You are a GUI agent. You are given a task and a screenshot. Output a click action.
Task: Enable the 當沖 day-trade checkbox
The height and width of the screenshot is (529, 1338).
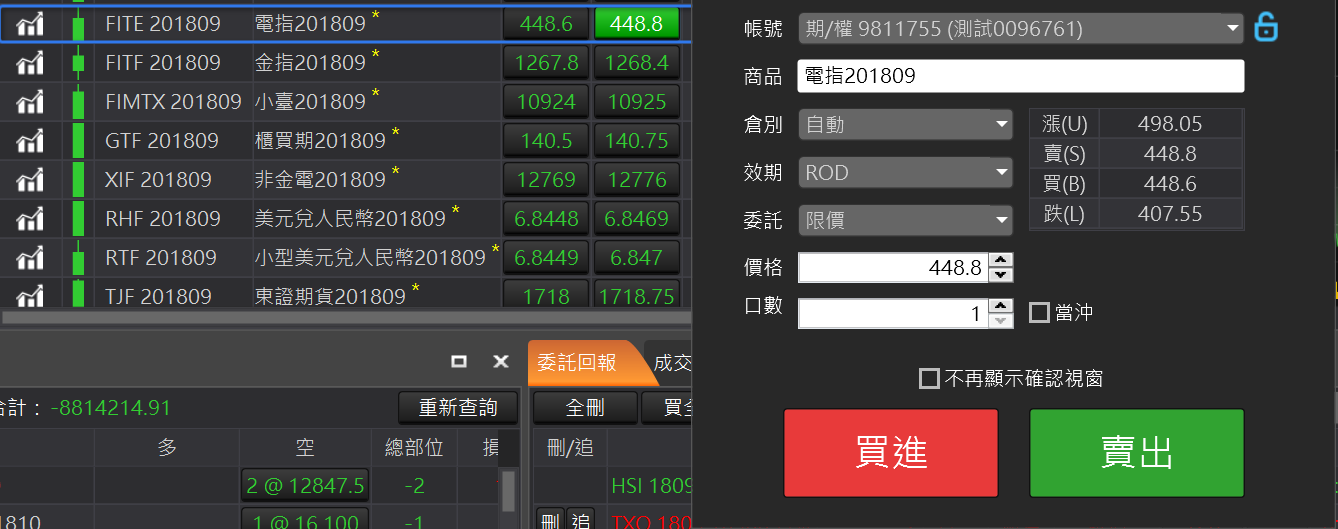[1040, 313]
